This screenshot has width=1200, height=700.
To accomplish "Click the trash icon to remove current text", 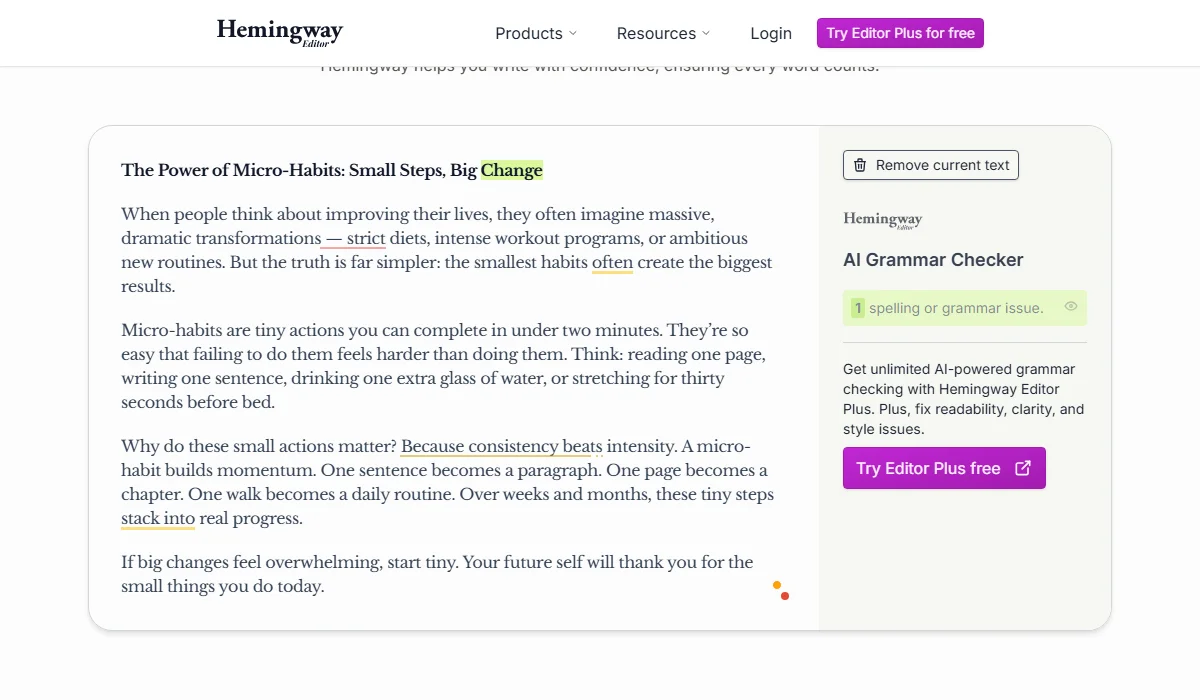I will [861, 165].
